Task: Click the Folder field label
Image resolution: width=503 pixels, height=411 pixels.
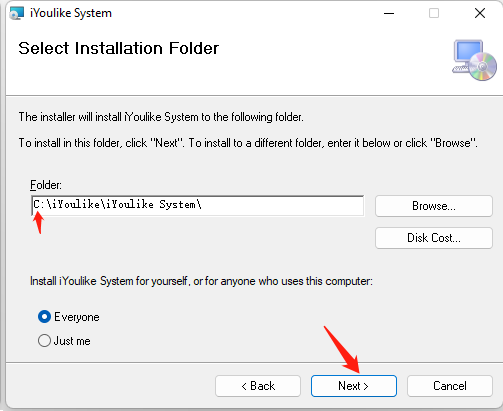Action: coord(46,185)
